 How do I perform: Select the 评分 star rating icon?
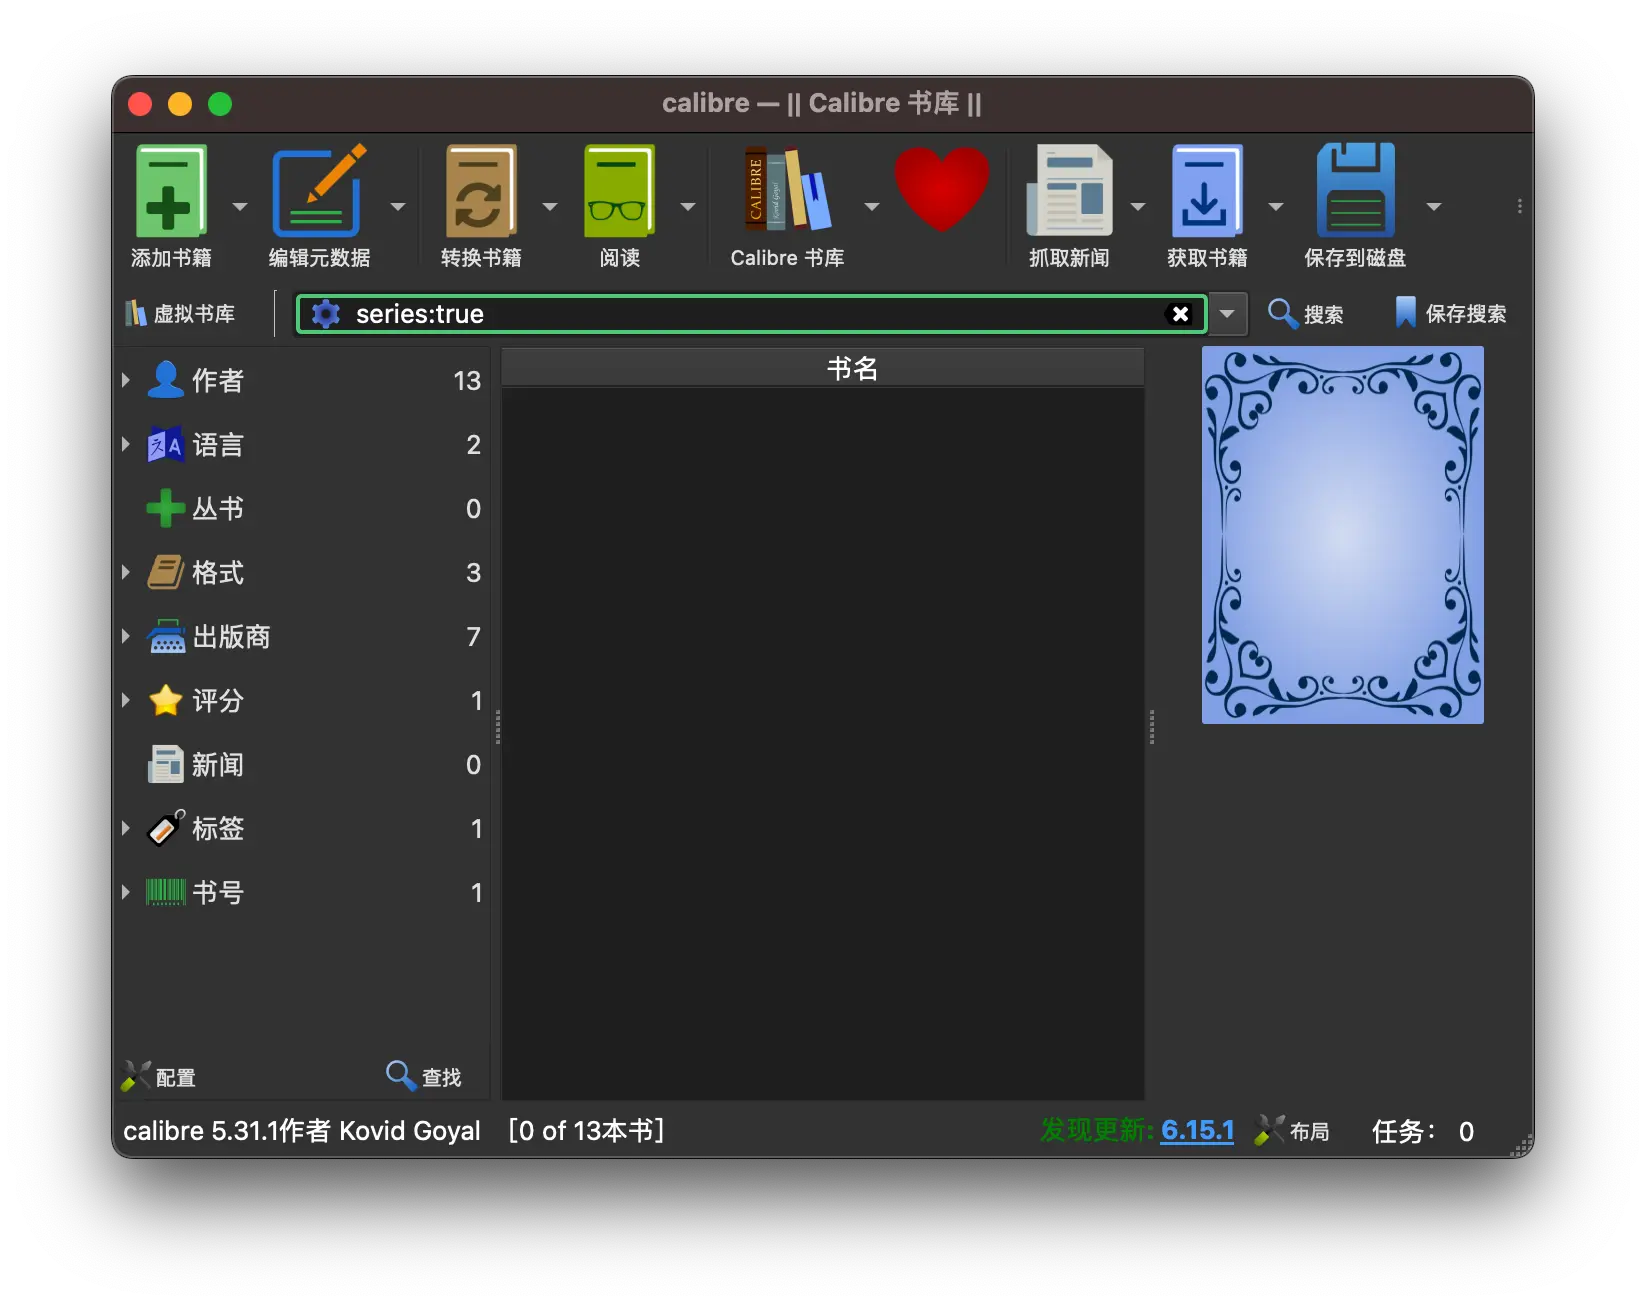[x=166, y=700]
